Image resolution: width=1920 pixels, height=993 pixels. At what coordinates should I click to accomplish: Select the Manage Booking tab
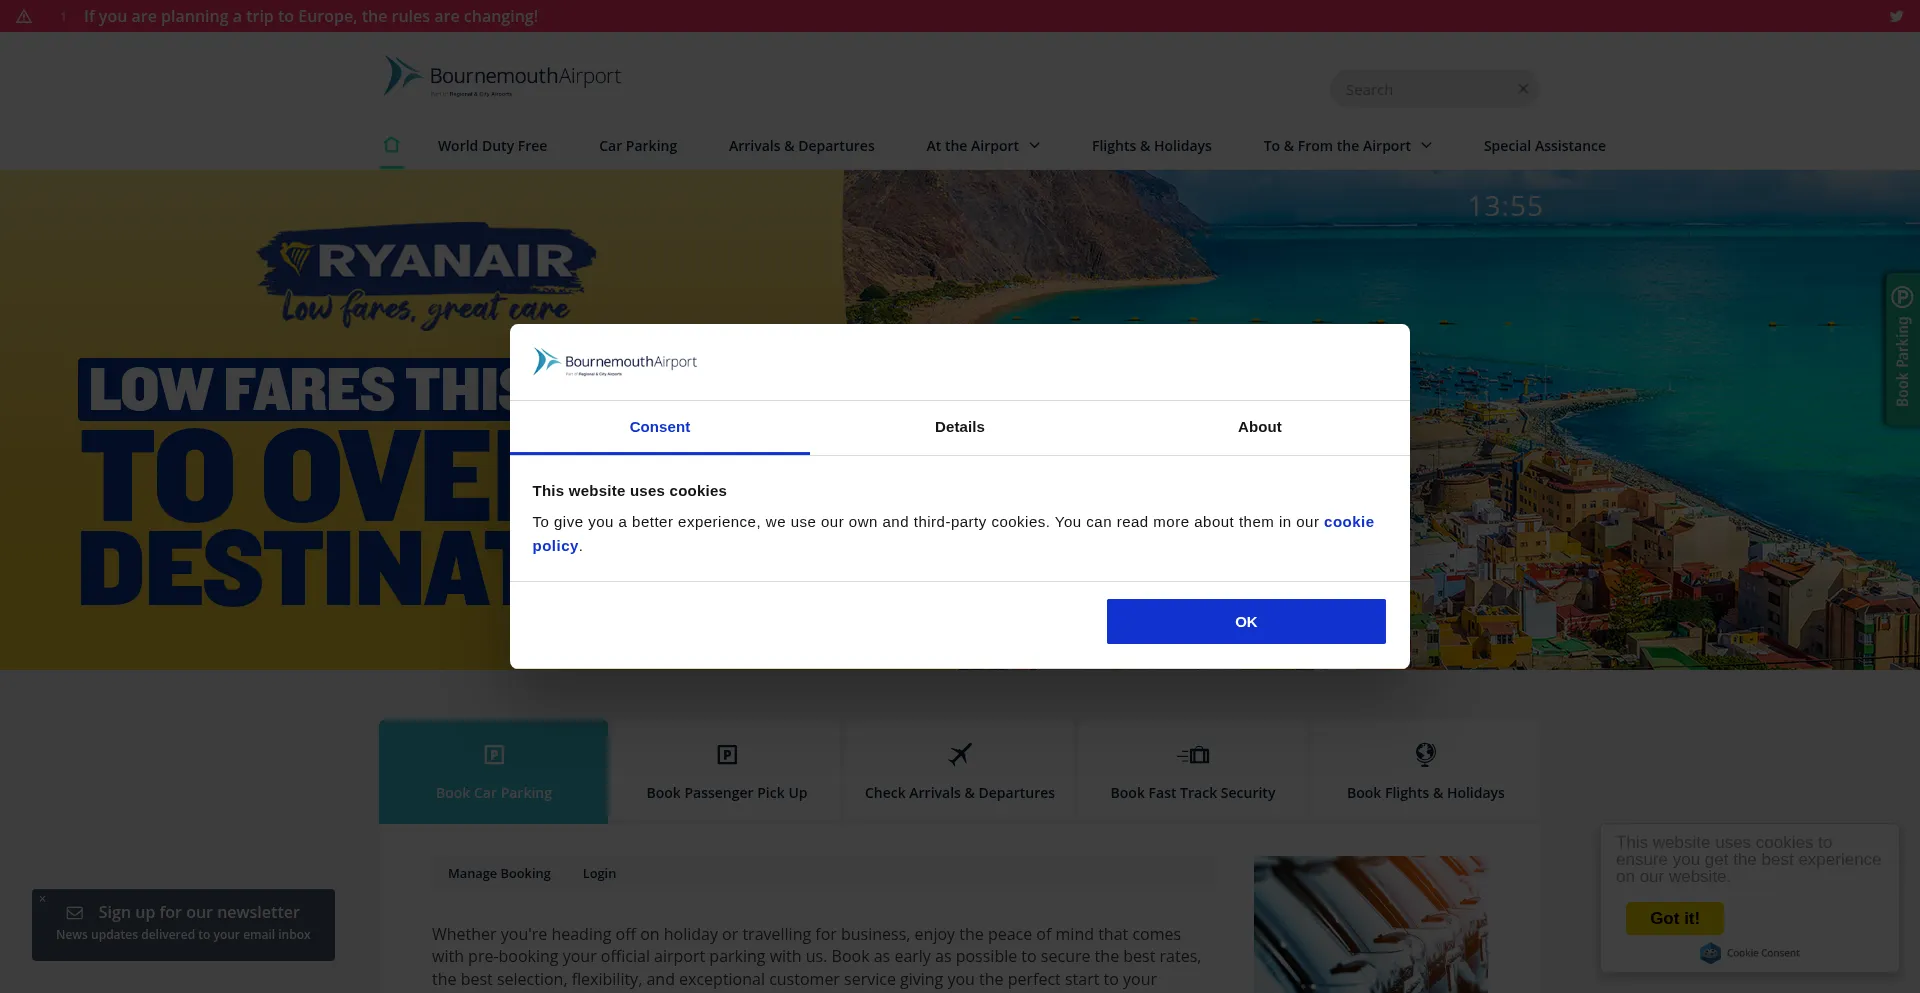coord(499,873)
